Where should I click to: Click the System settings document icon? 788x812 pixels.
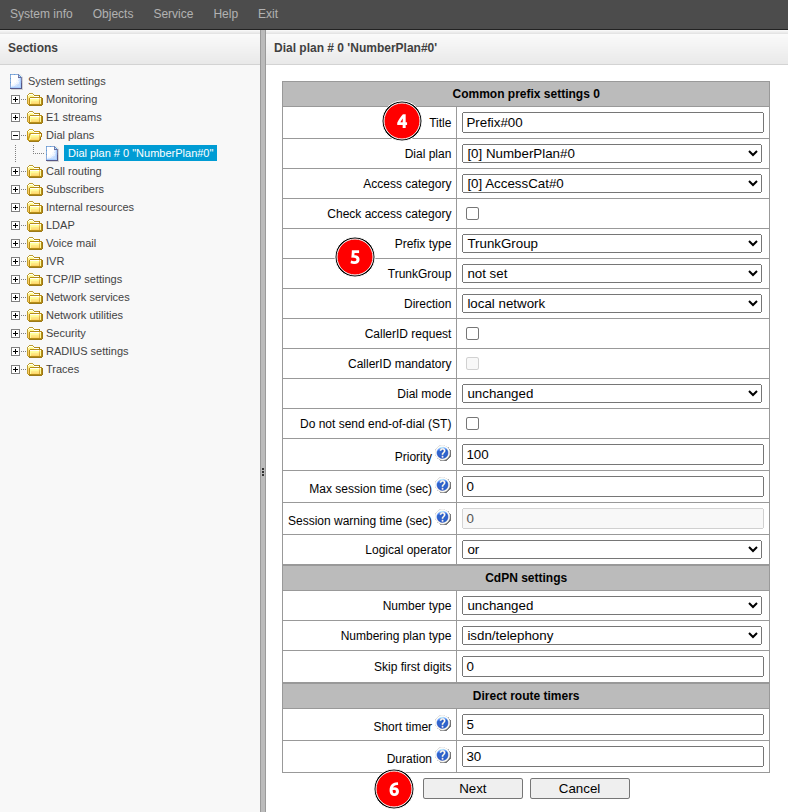(16, 81)
